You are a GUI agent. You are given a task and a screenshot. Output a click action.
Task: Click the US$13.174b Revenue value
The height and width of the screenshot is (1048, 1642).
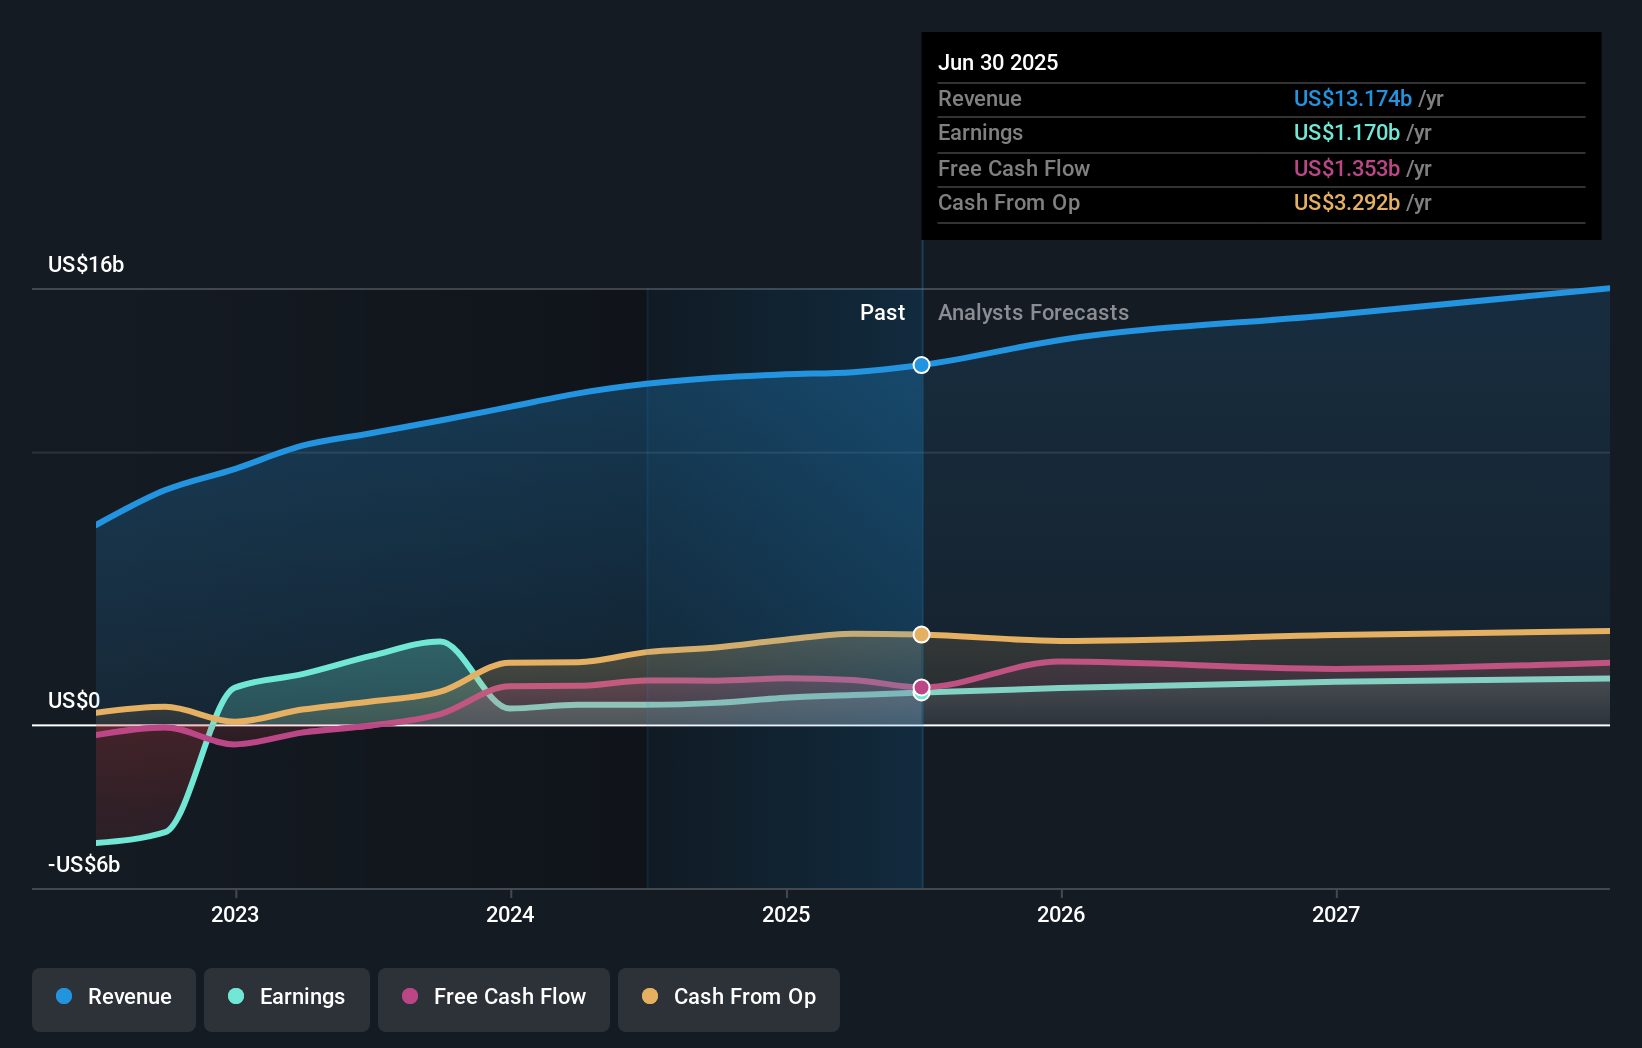[1352, 98]
